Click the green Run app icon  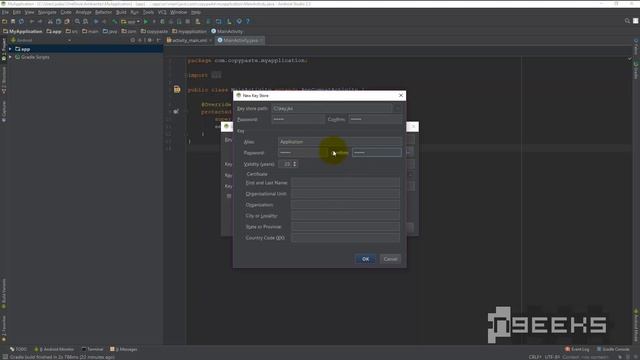pos(146,21)
